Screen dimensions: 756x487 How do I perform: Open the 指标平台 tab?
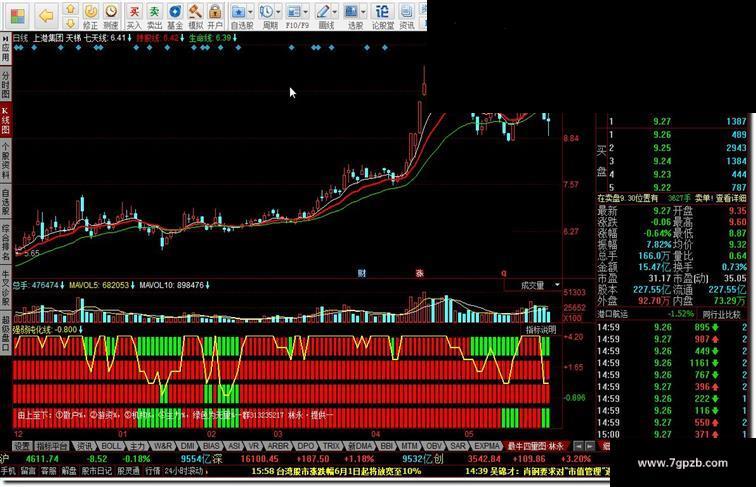point(52,446)
